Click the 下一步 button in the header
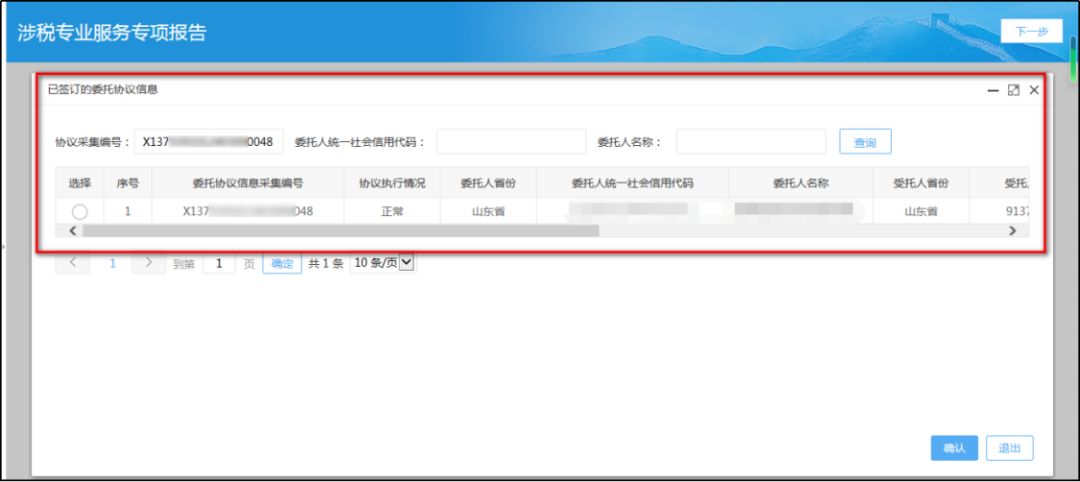 [1031, 32]
